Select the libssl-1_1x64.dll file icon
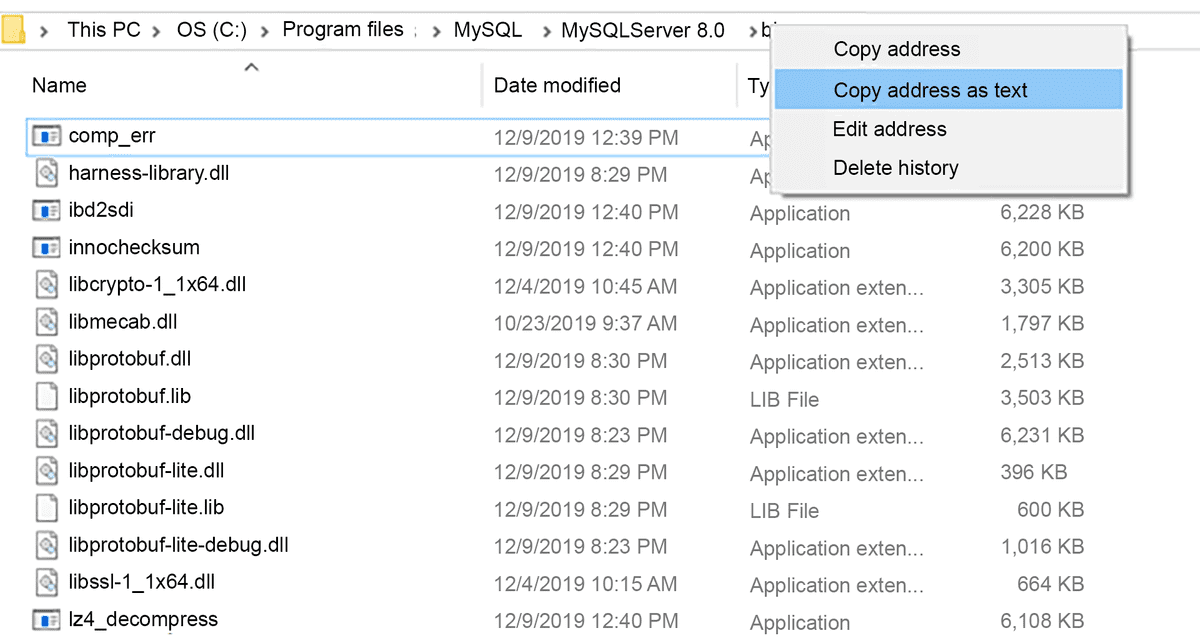 click(47, 582)
